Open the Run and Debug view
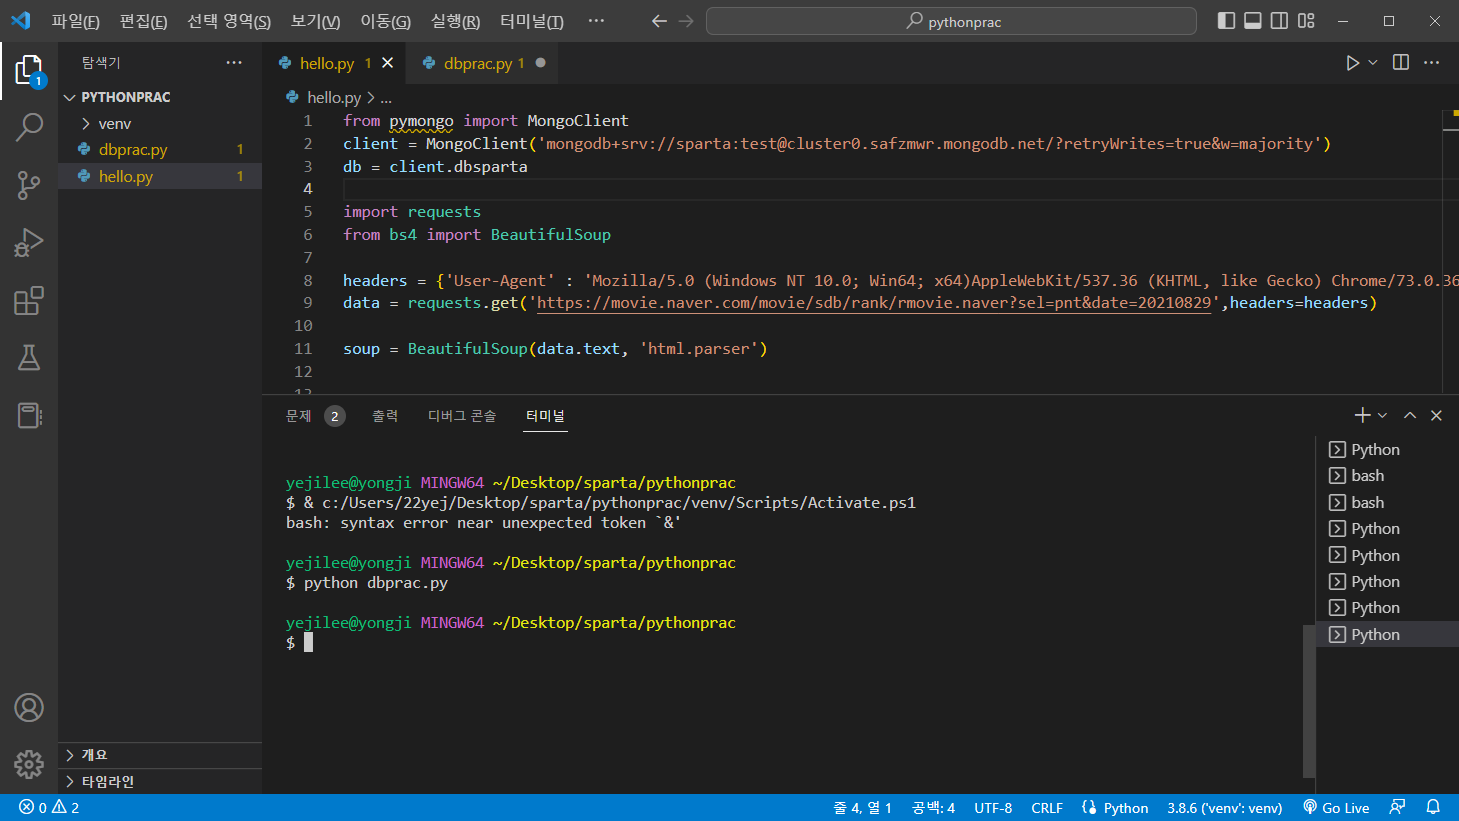 29,242
